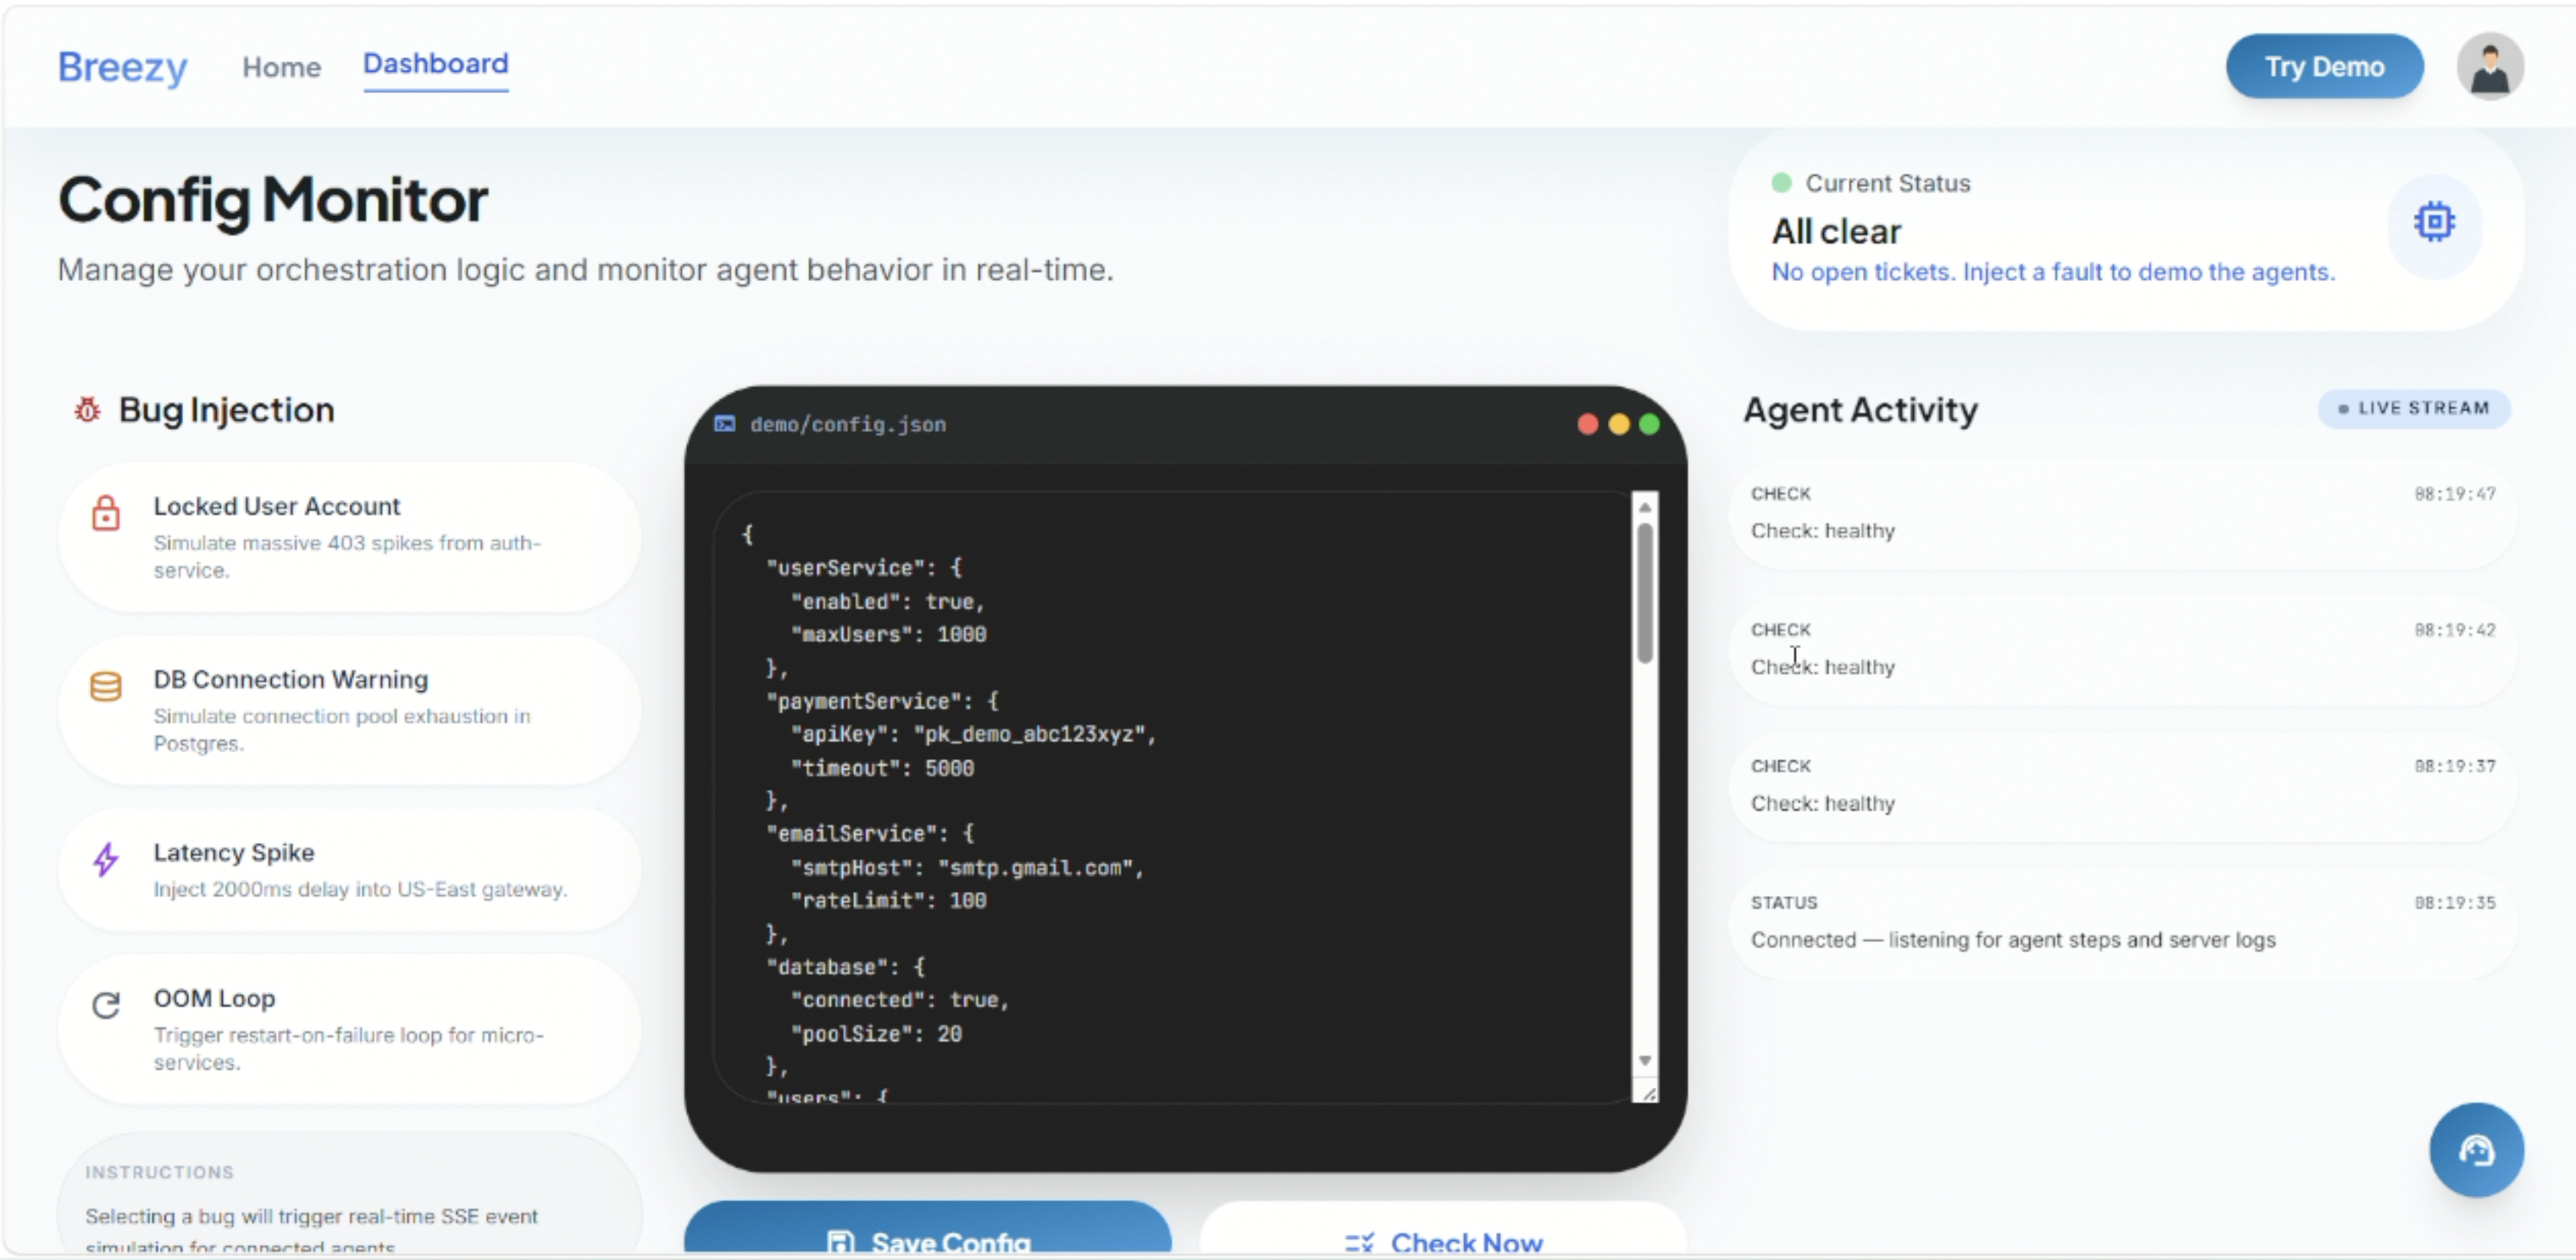Click the Save Config button
The height and width of the screenshot is (1260, 2576).
coord(927,1238)
